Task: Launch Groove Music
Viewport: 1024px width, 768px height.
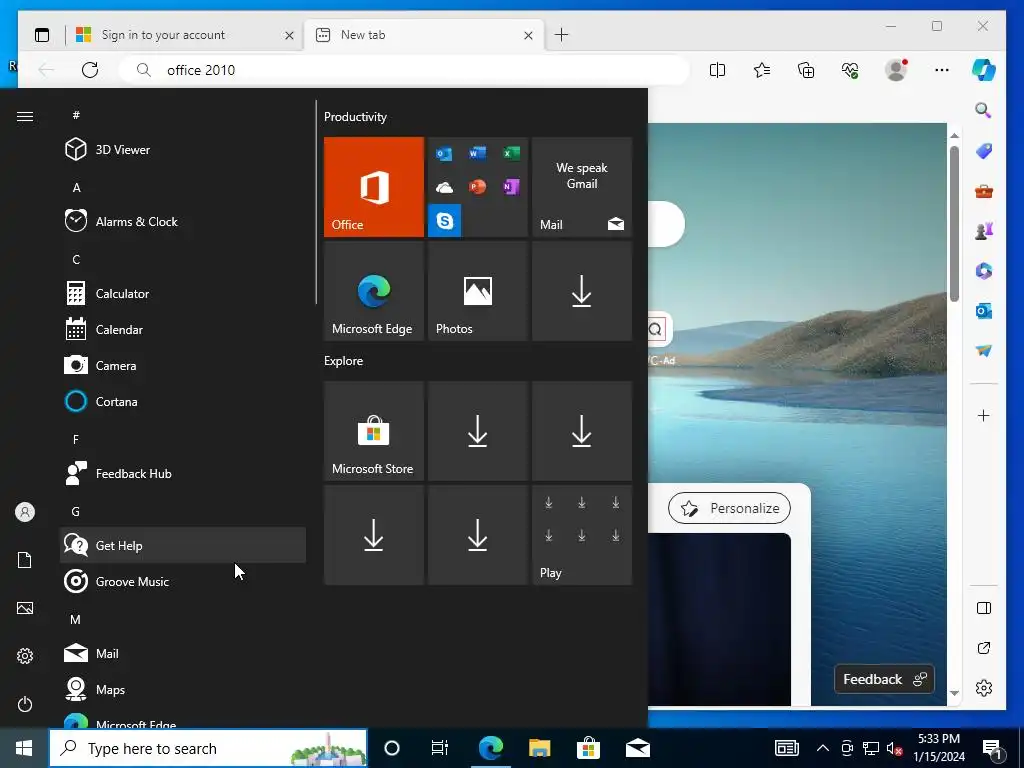Action: click(x=183, y=581)
